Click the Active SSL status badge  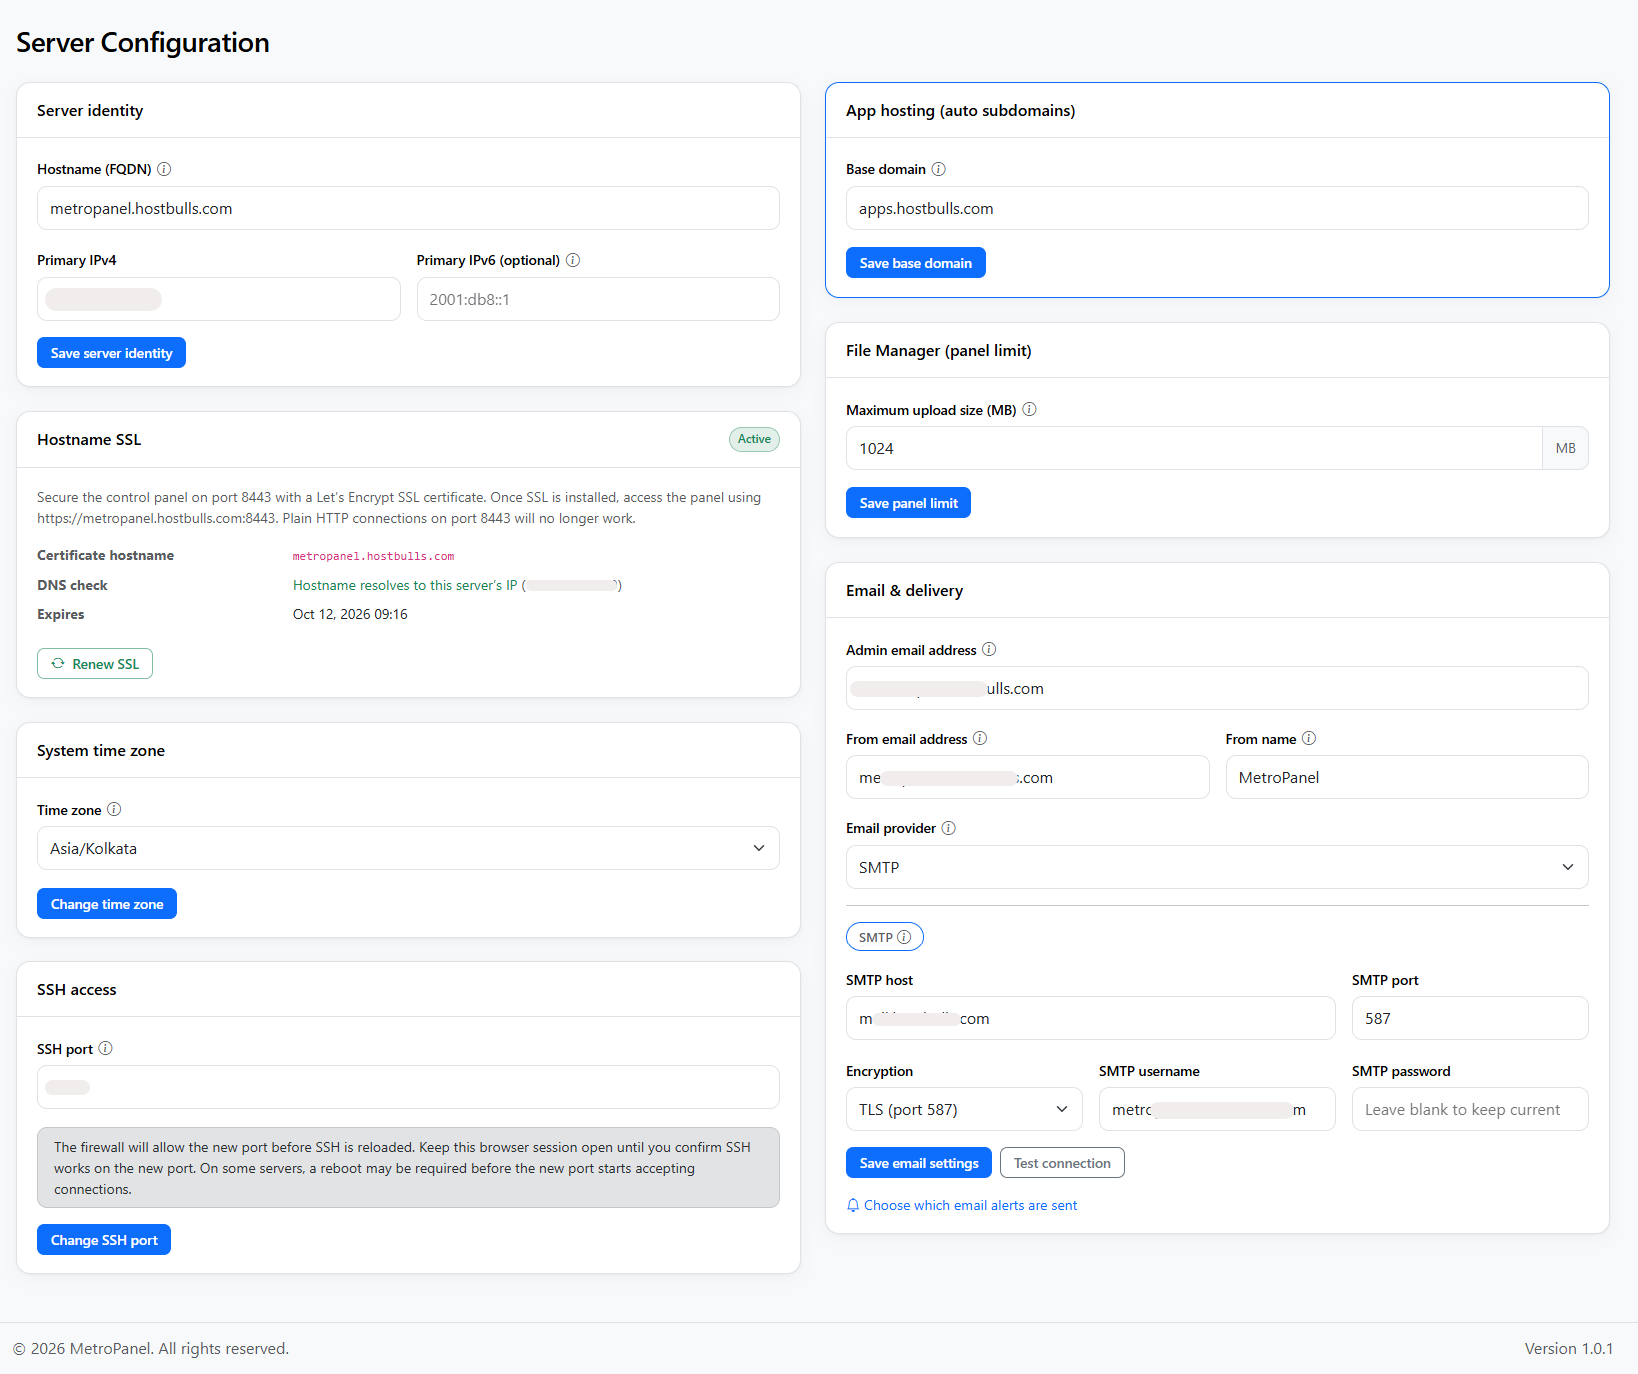(754, 439)
